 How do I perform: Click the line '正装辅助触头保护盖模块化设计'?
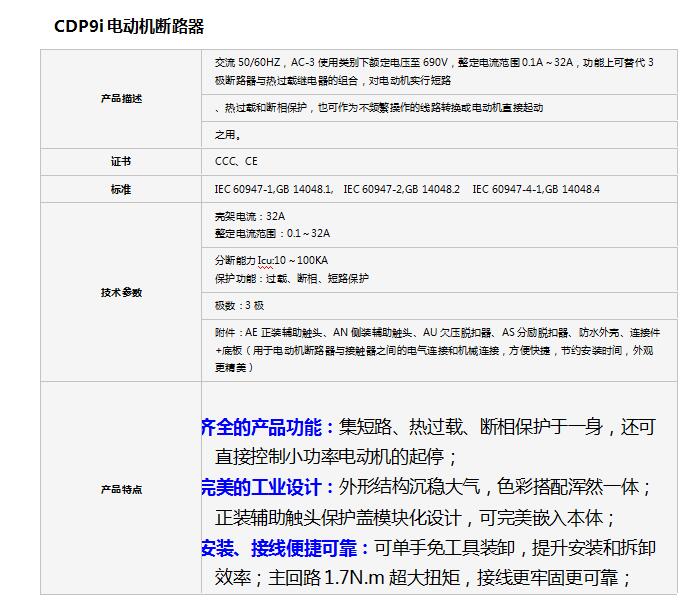point(416,517)
